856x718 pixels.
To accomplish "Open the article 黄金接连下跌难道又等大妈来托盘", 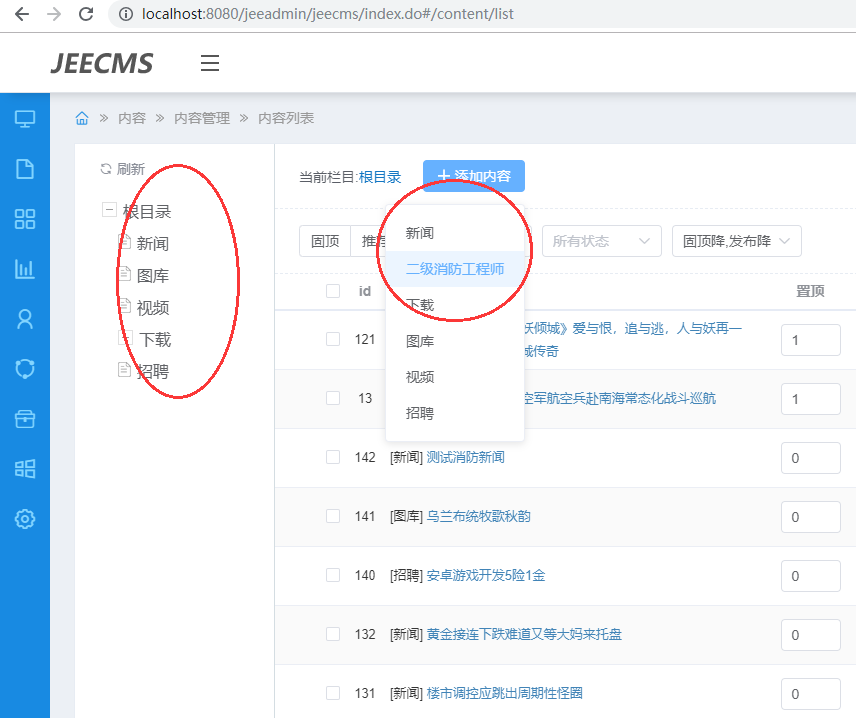I will [x=524, y=634].
